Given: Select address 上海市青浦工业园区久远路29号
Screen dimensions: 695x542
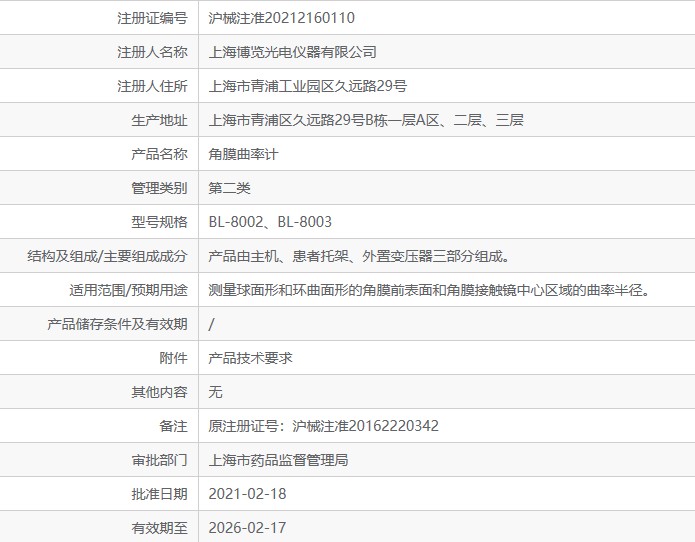Looking at the screenshot, I should coord(308,86).
